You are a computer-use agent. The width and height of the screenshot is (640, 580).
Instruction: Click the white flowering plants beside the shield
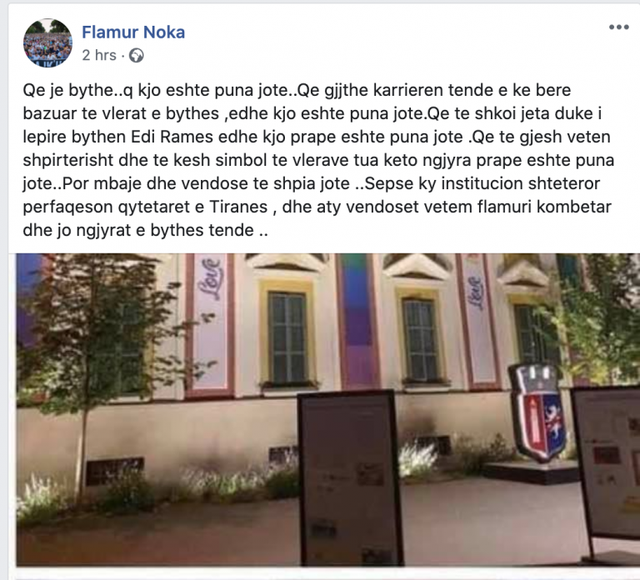pos(416,459)
